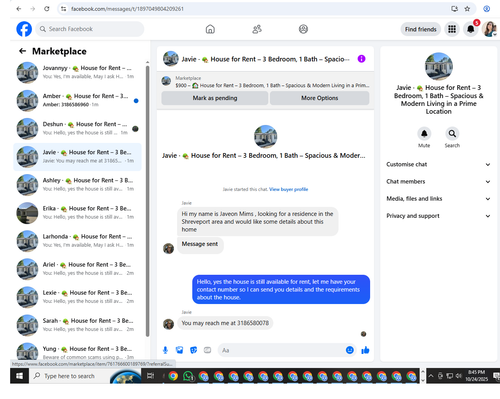500x399 pixels.
Task: Open the Chrome profile icon in the toolbar
Action: (486, 9)
